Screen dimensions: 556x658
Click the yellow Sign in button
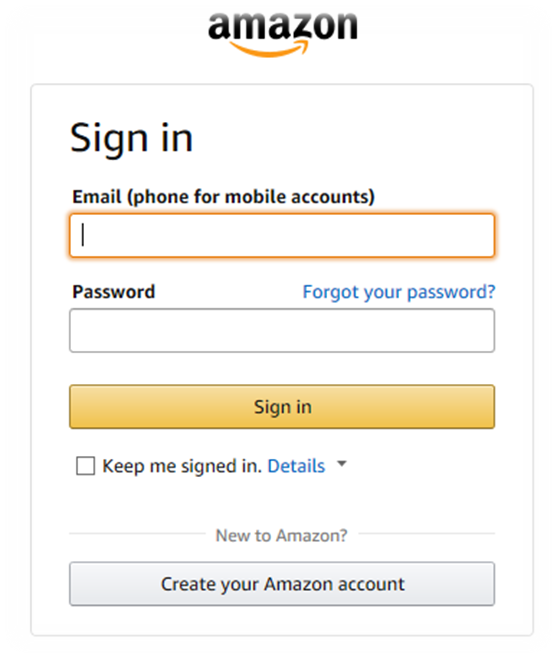pos(282,407)
